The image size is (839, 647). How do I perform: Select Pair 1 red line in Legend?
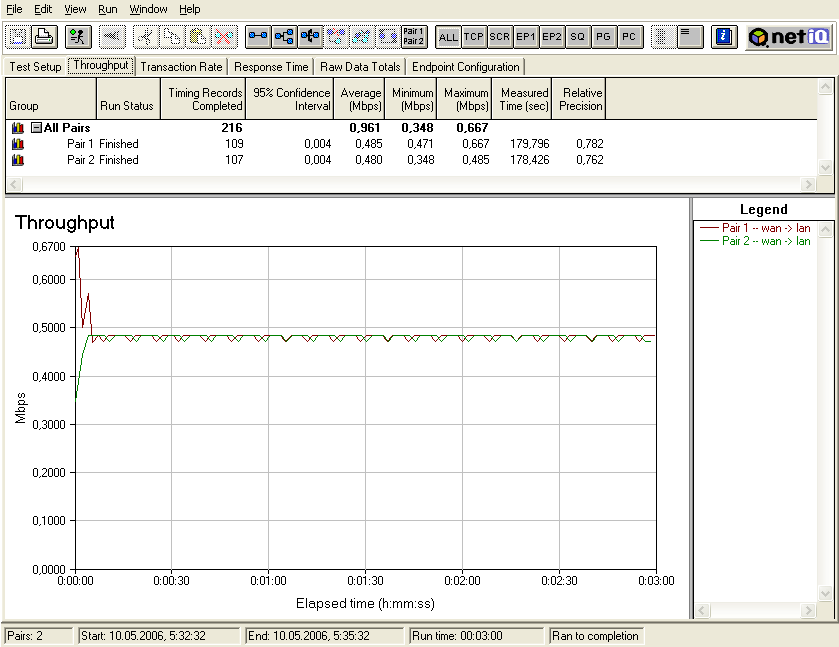[x=753, y=228]
